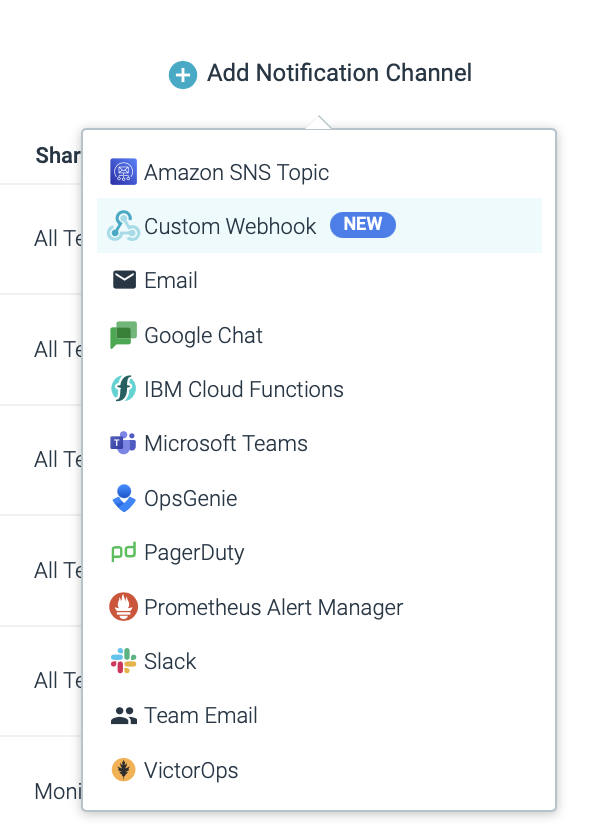604x840 pixels.
Task: Click the OpsGenie icon
Action: pyautogui.click(x=123, y=498)
